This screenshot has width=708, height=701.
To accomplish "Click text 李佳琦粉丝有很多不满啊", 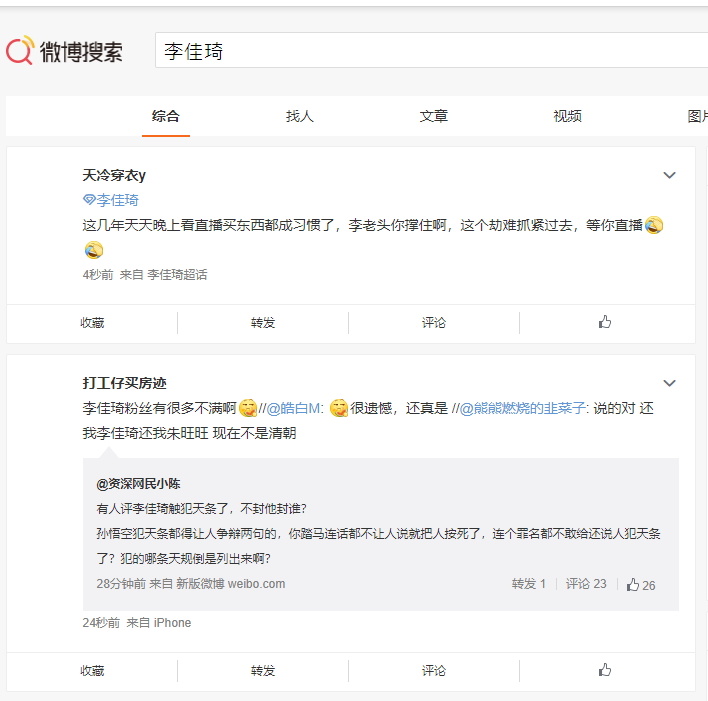I will point(159,408).
